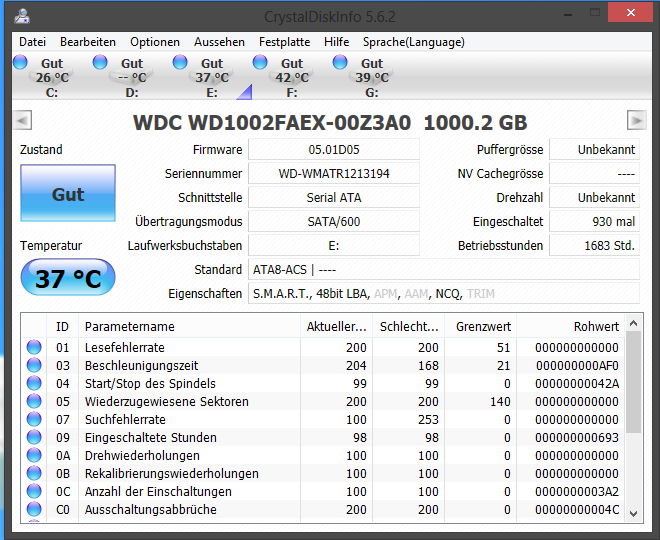Select drive D: in disk bar
Image resolution: width=660 pixels, height=540 pixels.
click(x=132, y=78)
